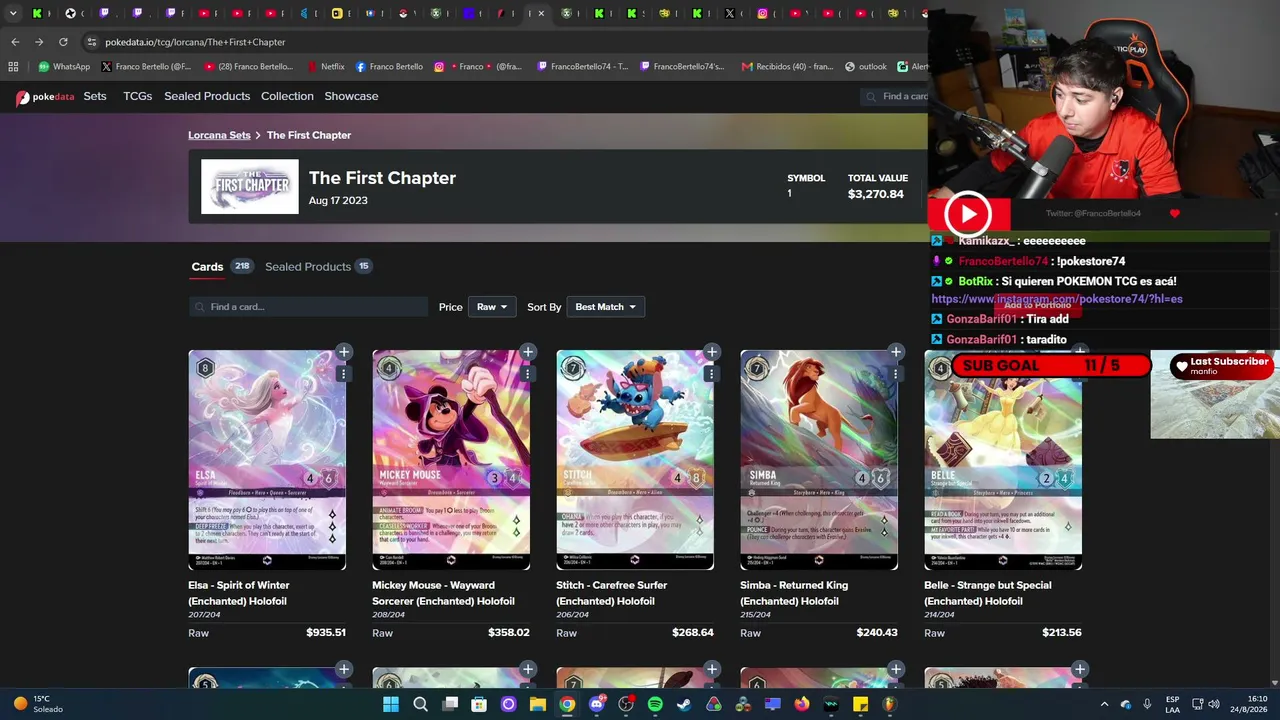Add Simba Returned King using plus icon

[x=896, y=352]
